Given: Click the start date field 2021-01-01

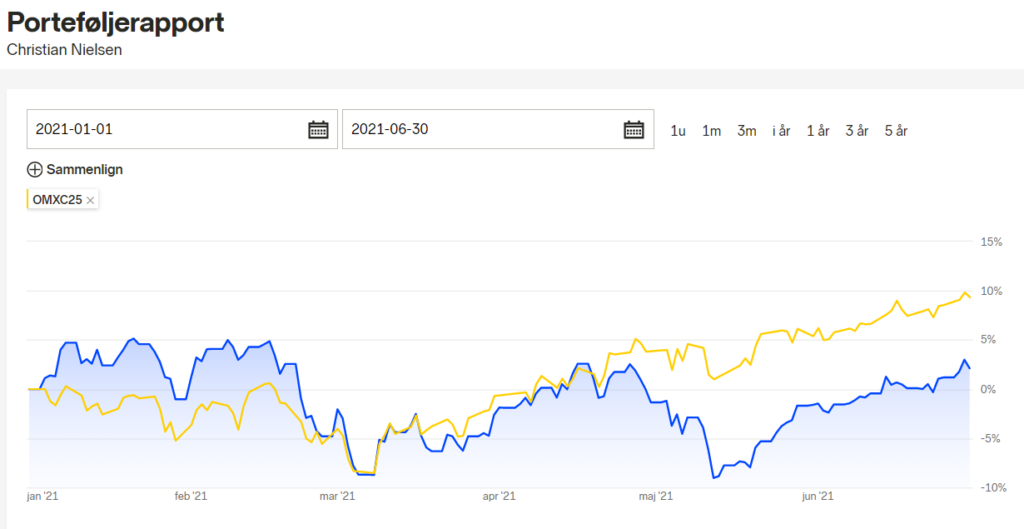Looking at the screenshot, I should 182,129.
